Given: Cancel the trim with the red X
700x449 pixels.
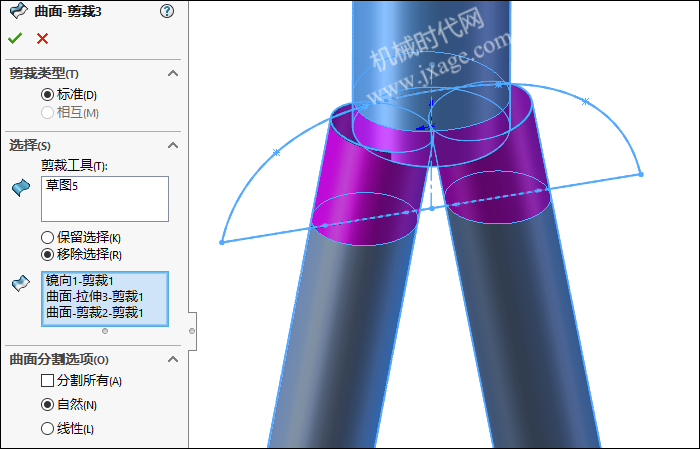Looking at the screenshot, I should [42, 39].
